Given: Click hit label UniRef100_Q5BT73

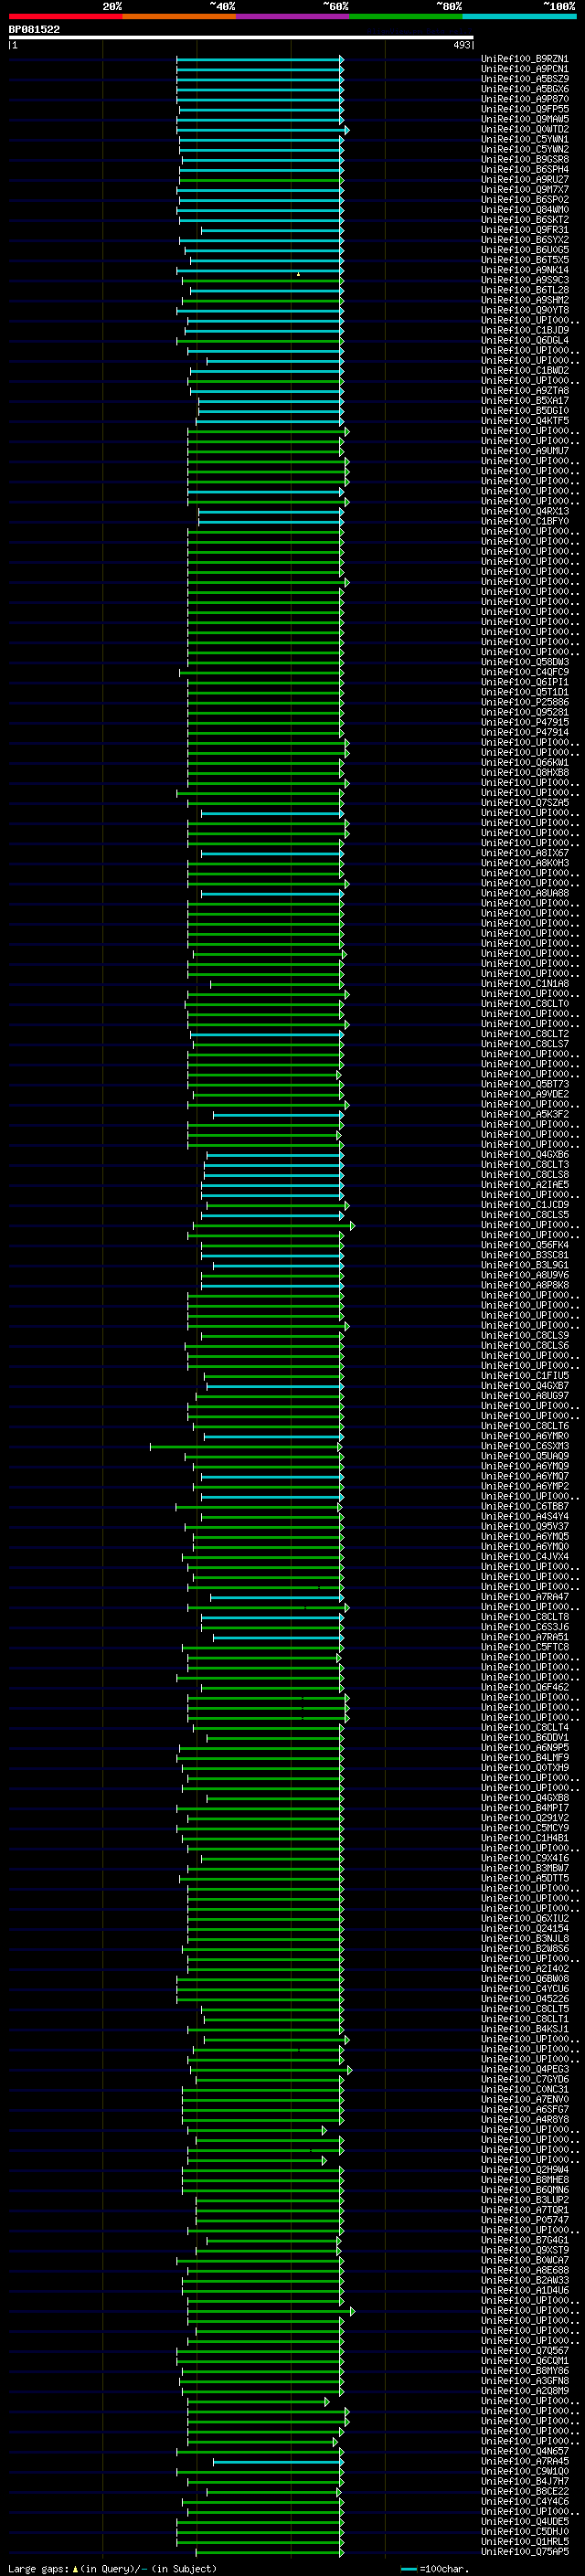Looking at the screenshot, I should [524, 1084].
